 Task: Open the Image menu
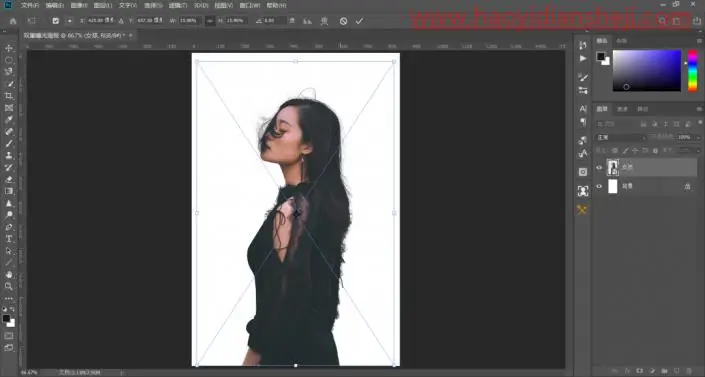pyautogui.click(x=79, y=5)
